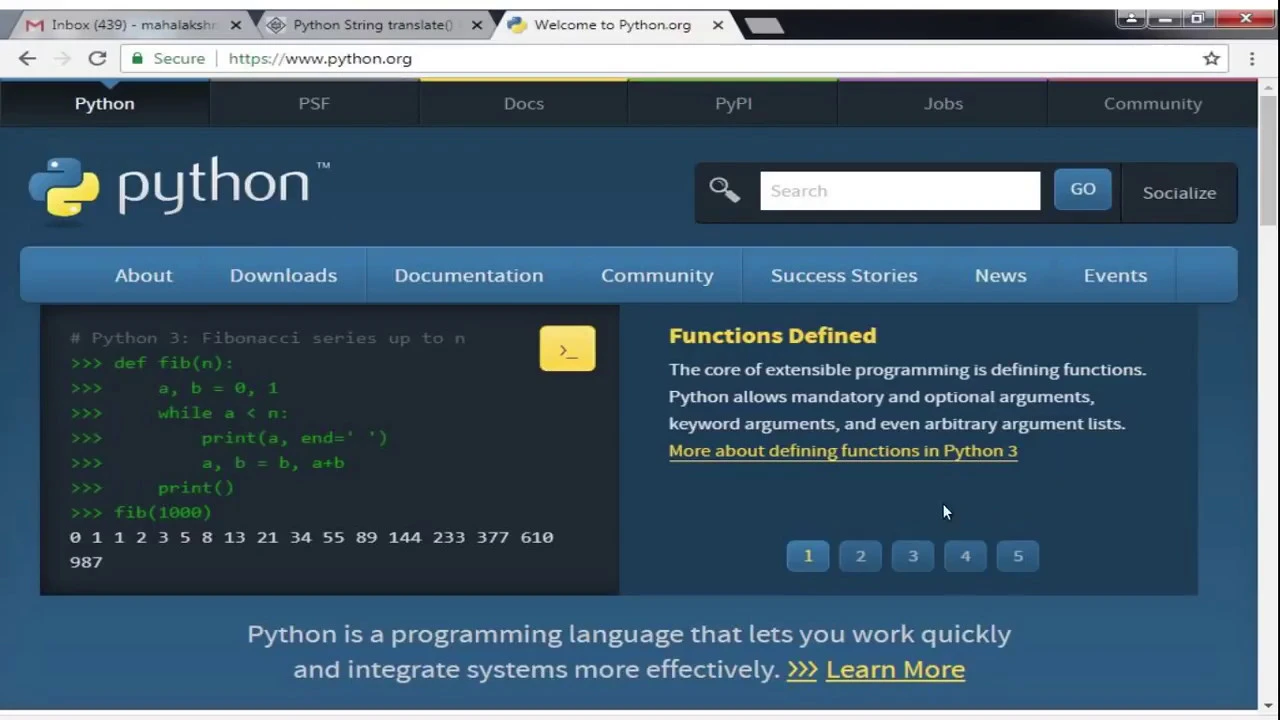Click the Learn More link
This screenshot has height=720, width=1280.
click(x=895, y=669)
